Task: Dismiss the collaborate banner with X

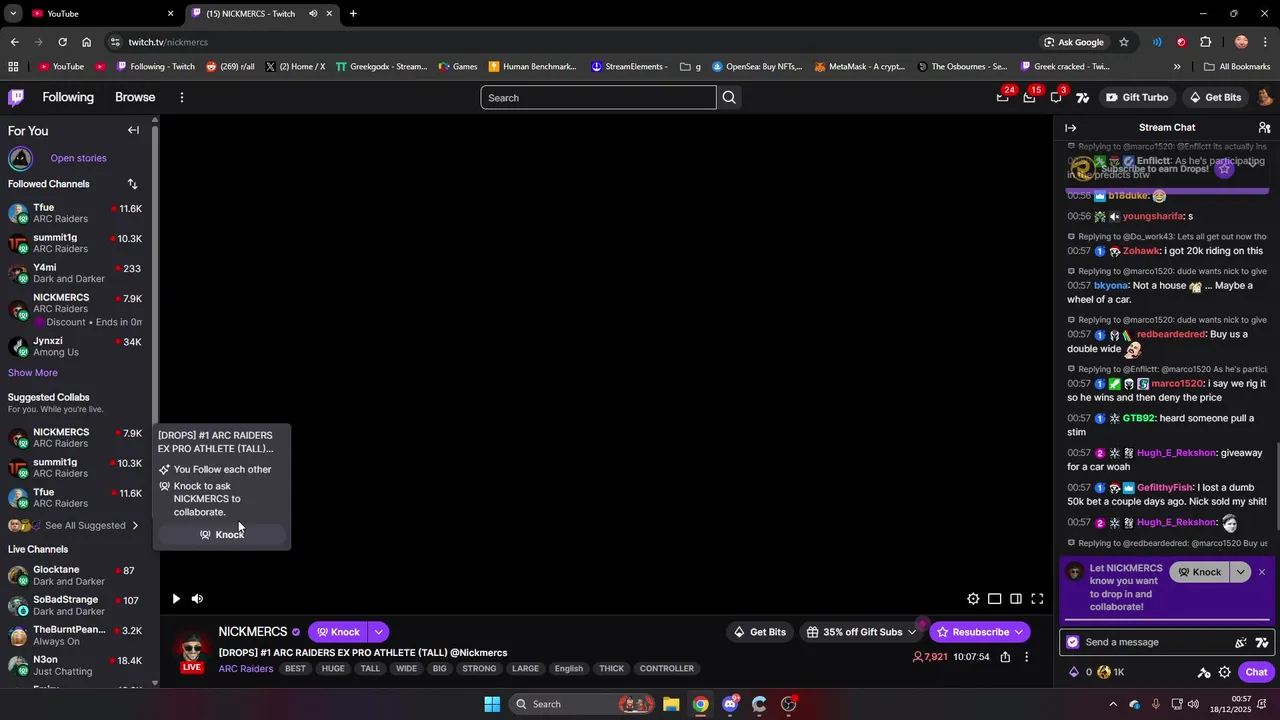Action: tap(1262, 572)
